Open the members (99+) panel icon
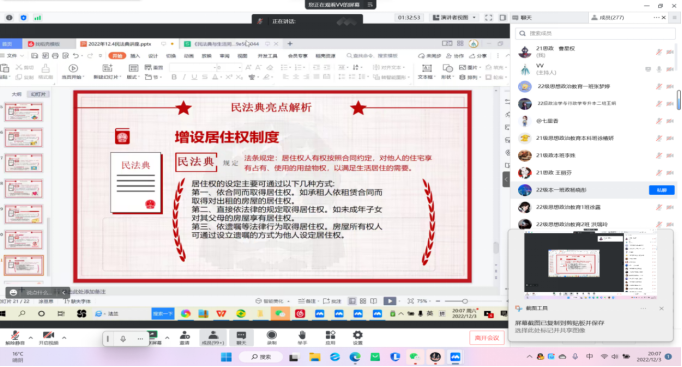Image resolution: width=682 pixels, height=367 pixels. point(213,337)
